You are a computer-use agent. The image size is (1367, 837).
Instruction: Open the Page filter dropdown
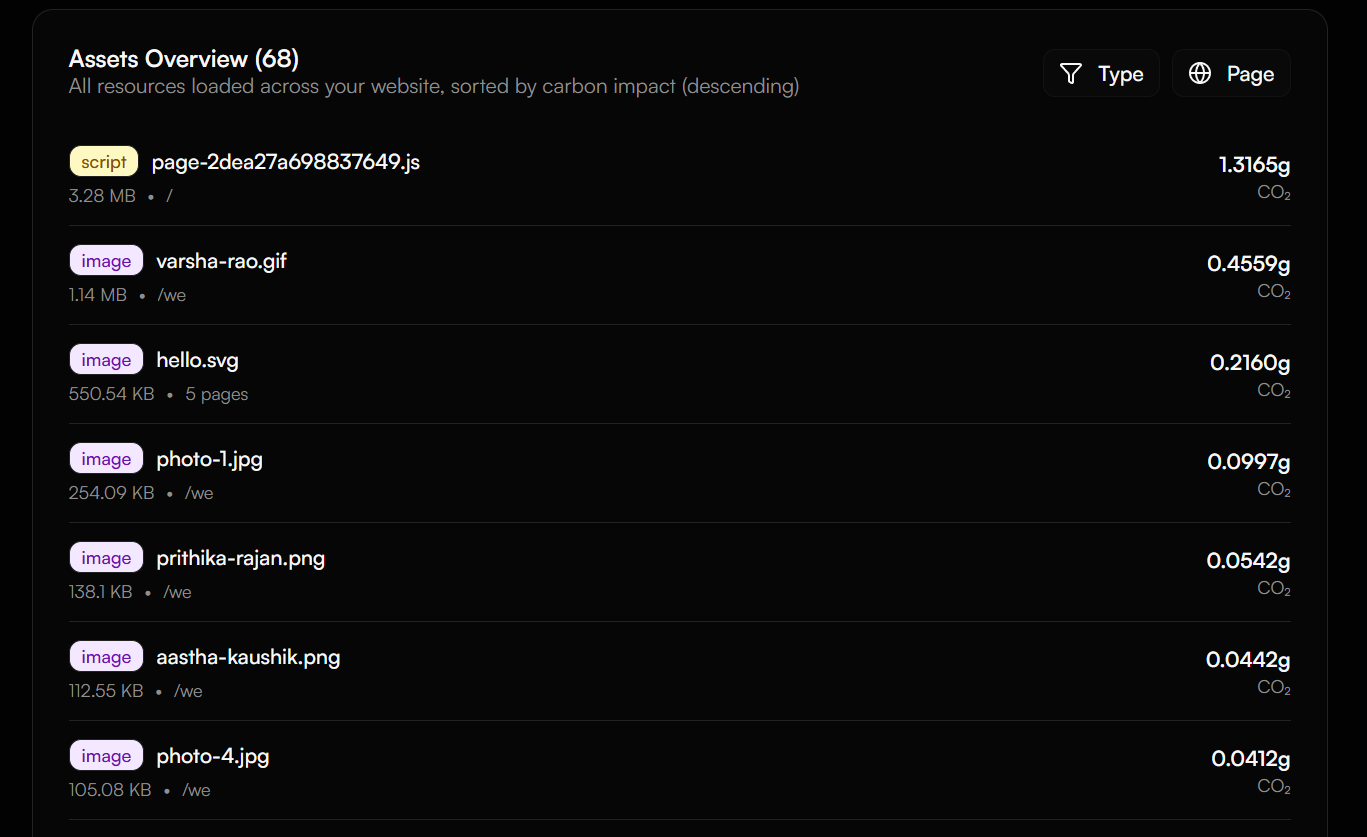coord(1231,74)
